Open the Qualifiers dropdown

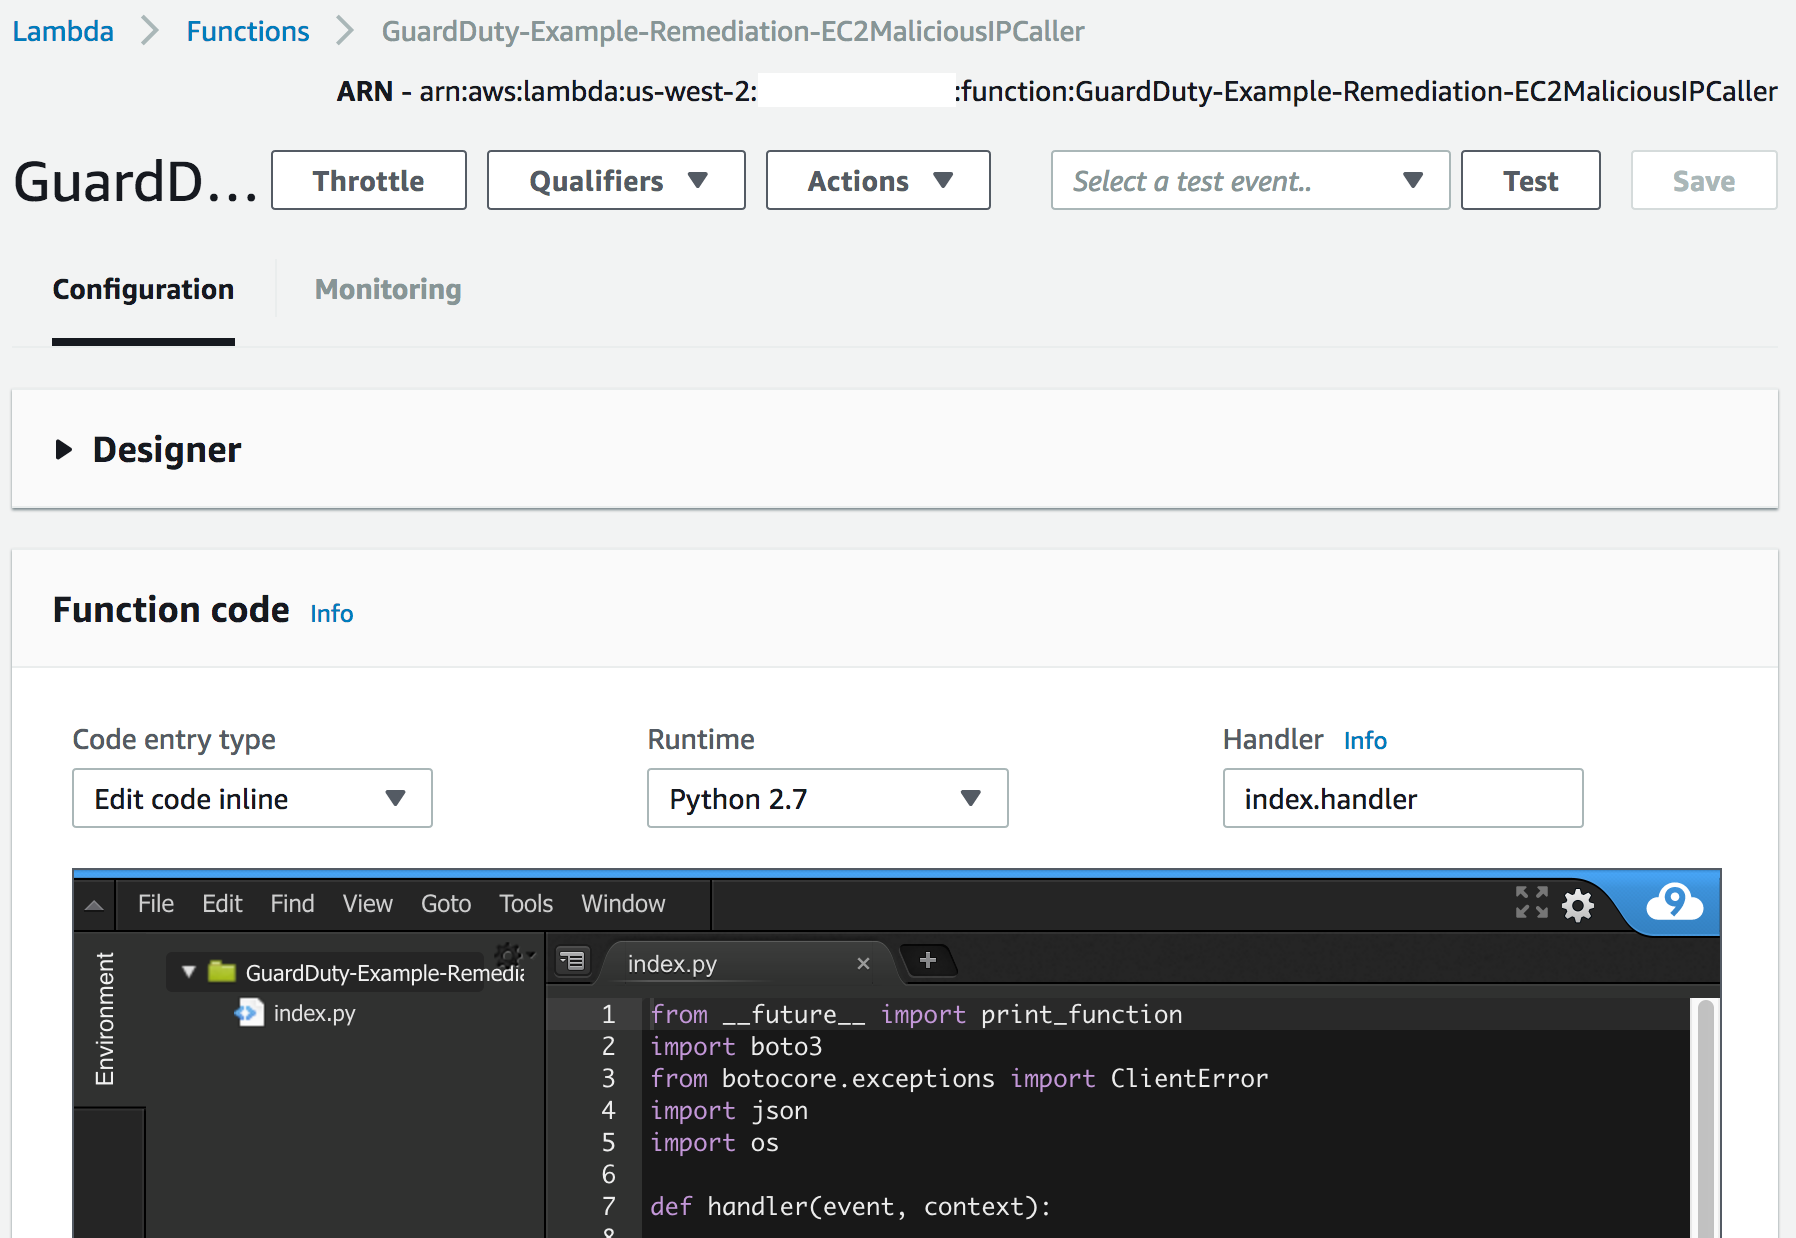point(616,180)
